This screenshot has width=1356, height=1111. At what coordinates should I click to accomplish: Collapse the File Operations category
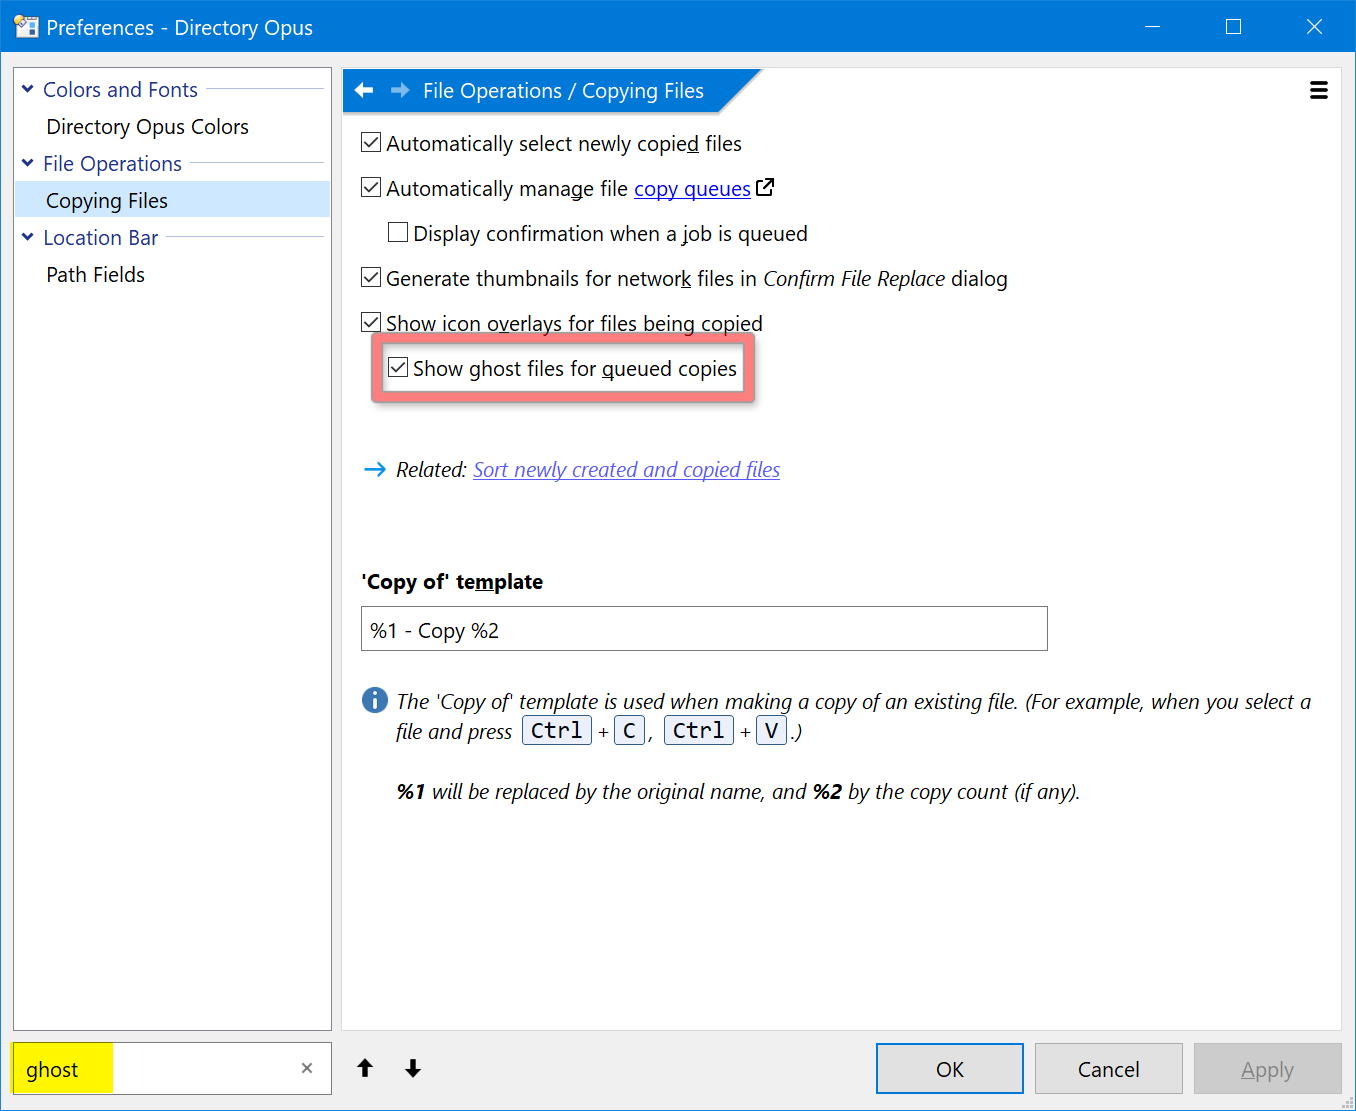pos(28,163)
